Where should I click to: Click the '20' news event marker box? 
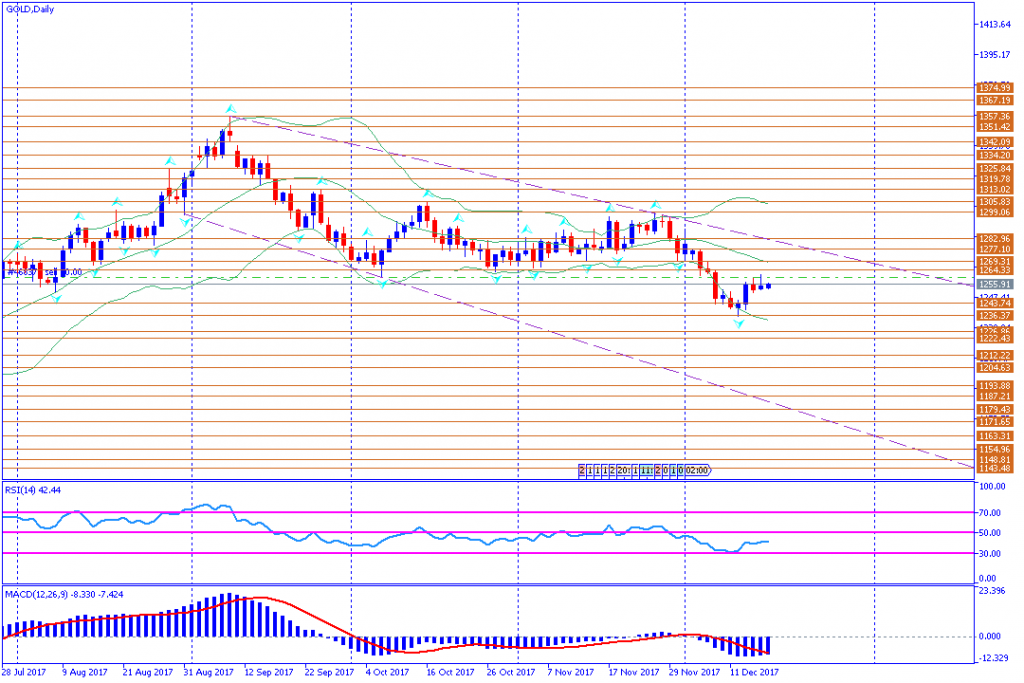[x=623, y=469]
